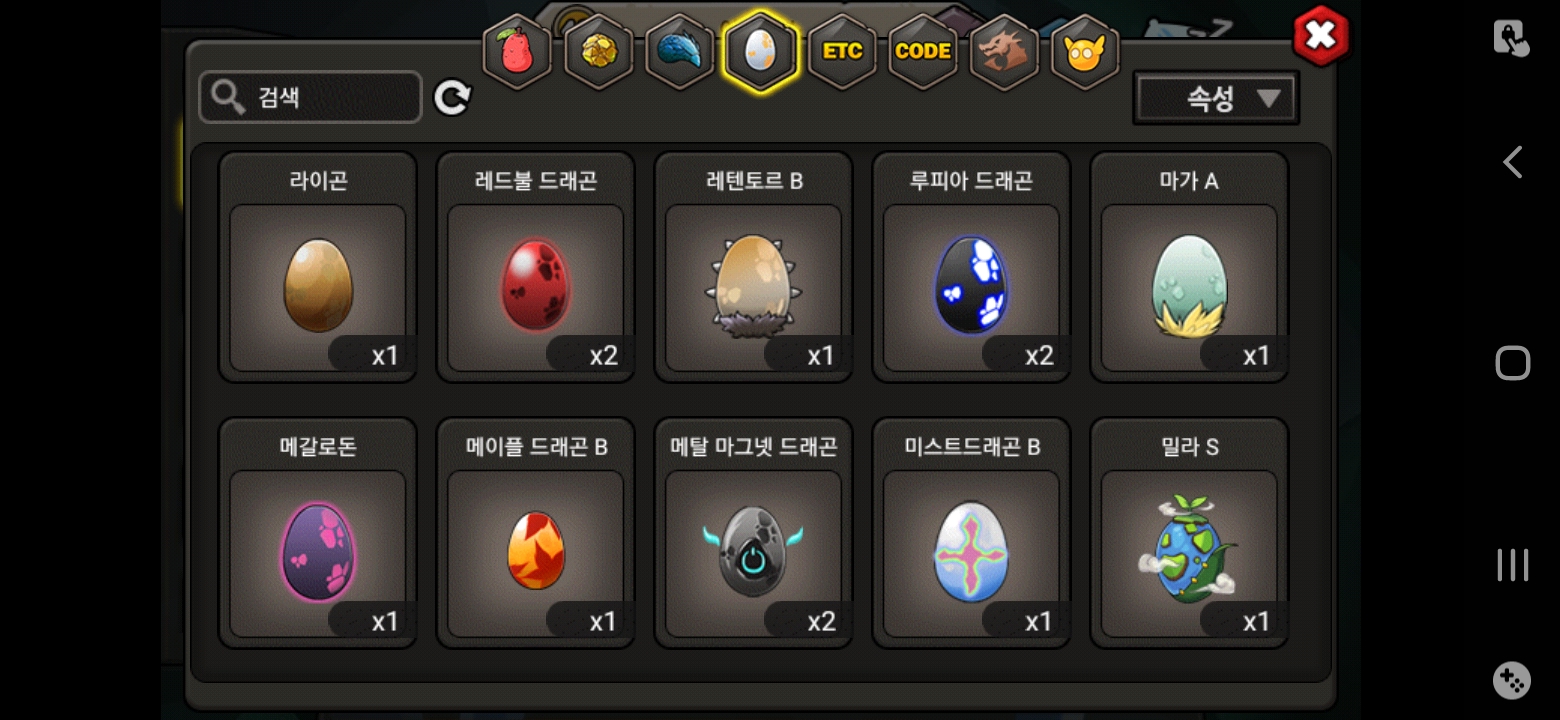Viewport: 1560px width, 720px height.
Task: Select the 메탈 마그넷 드래곤 egg
Action: point(754,533)
